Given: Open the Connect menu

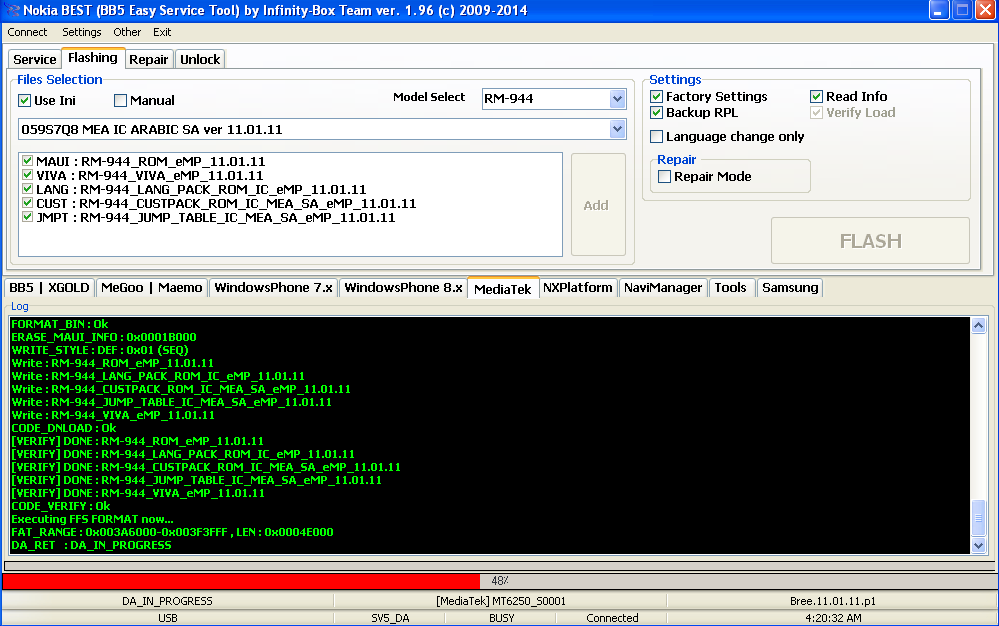Looking at the screenshot, I should (27, 32).
